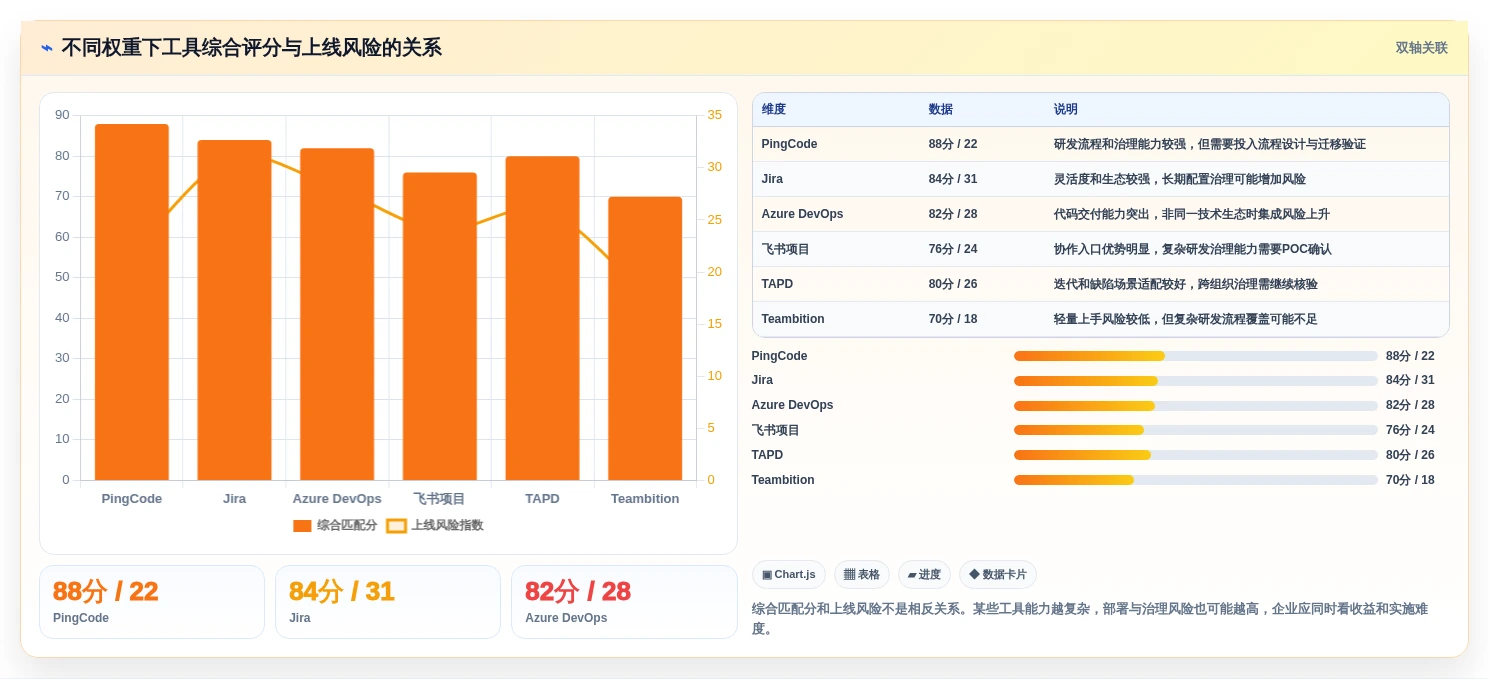The image size is (1489, 679).
Task: Click the 84分 / 31 table cell
Action: (x=953, y=179)
